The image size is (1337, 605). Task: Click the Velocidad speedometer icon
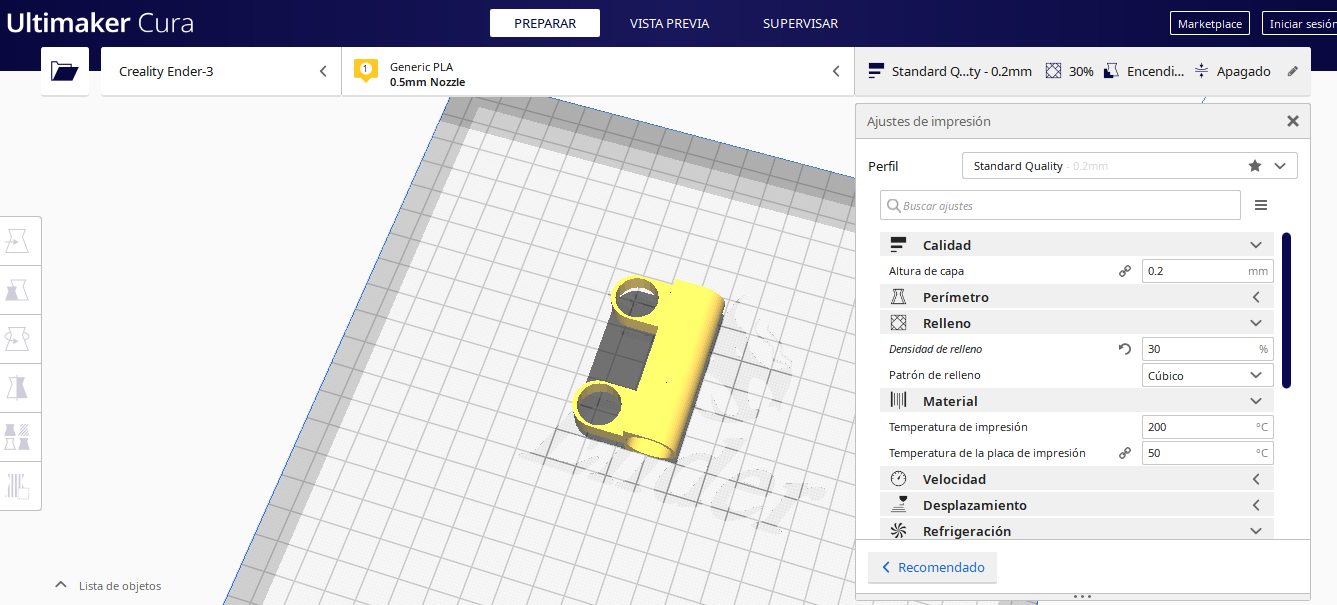pos(898,479)
